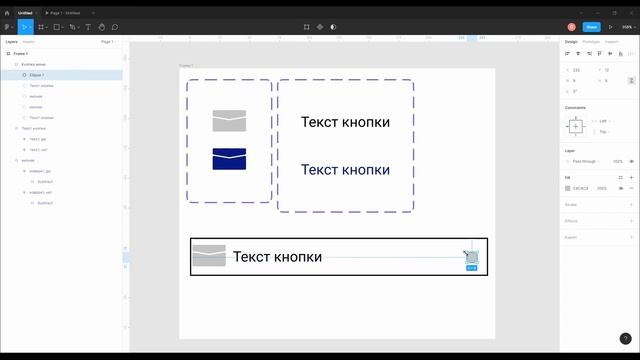The image size is (640, 360).
Task: Open the Untitled file tab
Action: click(25, 13)
